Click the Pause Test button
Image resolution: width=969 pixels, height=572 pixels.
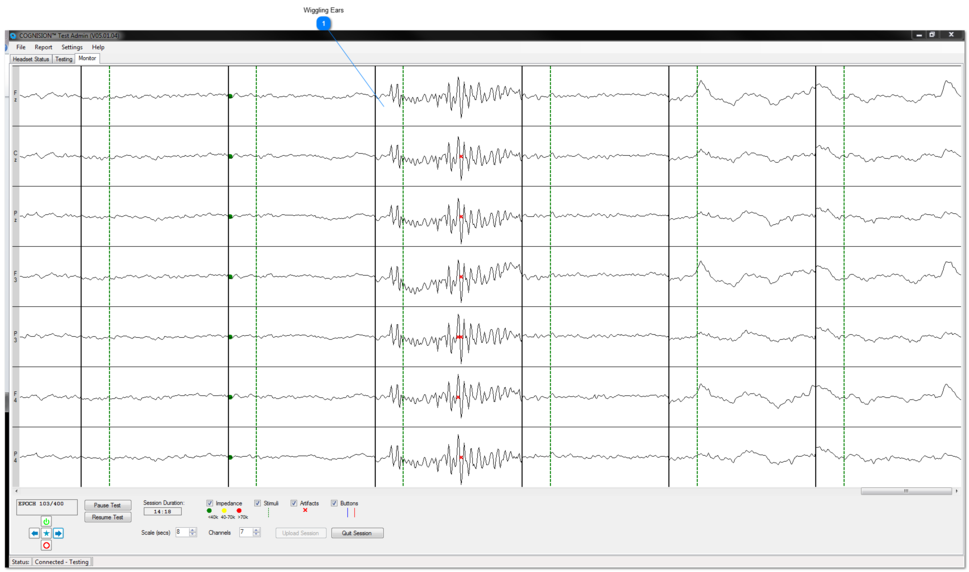point(108,506)
